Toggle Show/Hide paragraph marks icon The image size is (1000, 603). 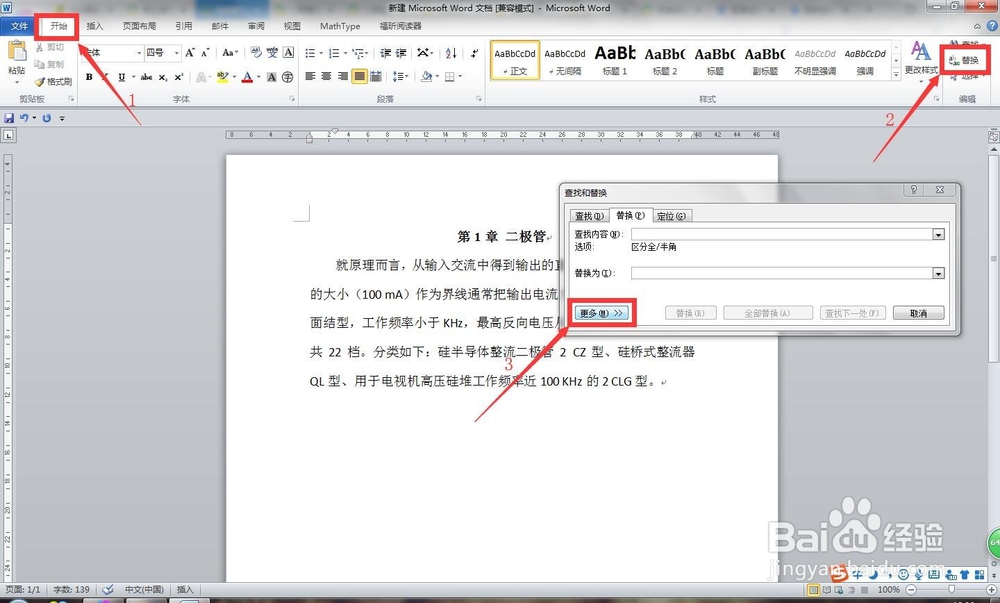pyautogui.click(x=474, y=53)
